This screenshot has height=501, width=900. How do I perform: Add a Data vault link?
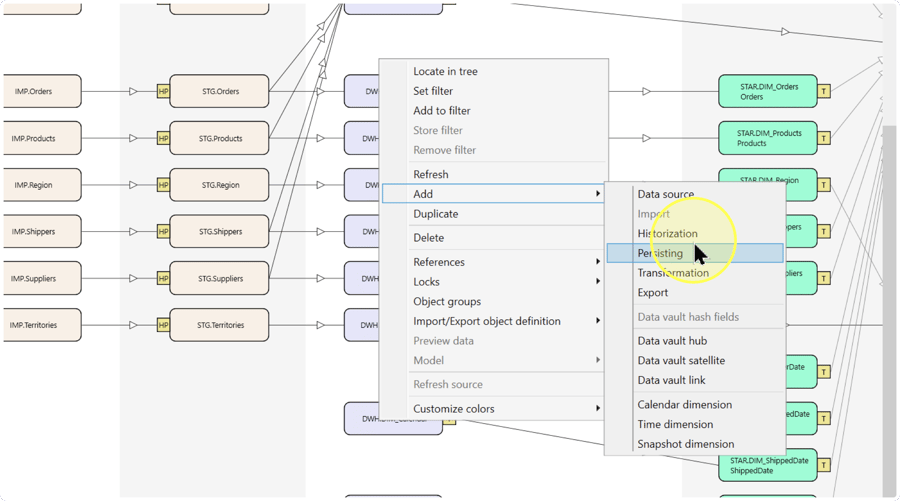[x=695, y=380]
